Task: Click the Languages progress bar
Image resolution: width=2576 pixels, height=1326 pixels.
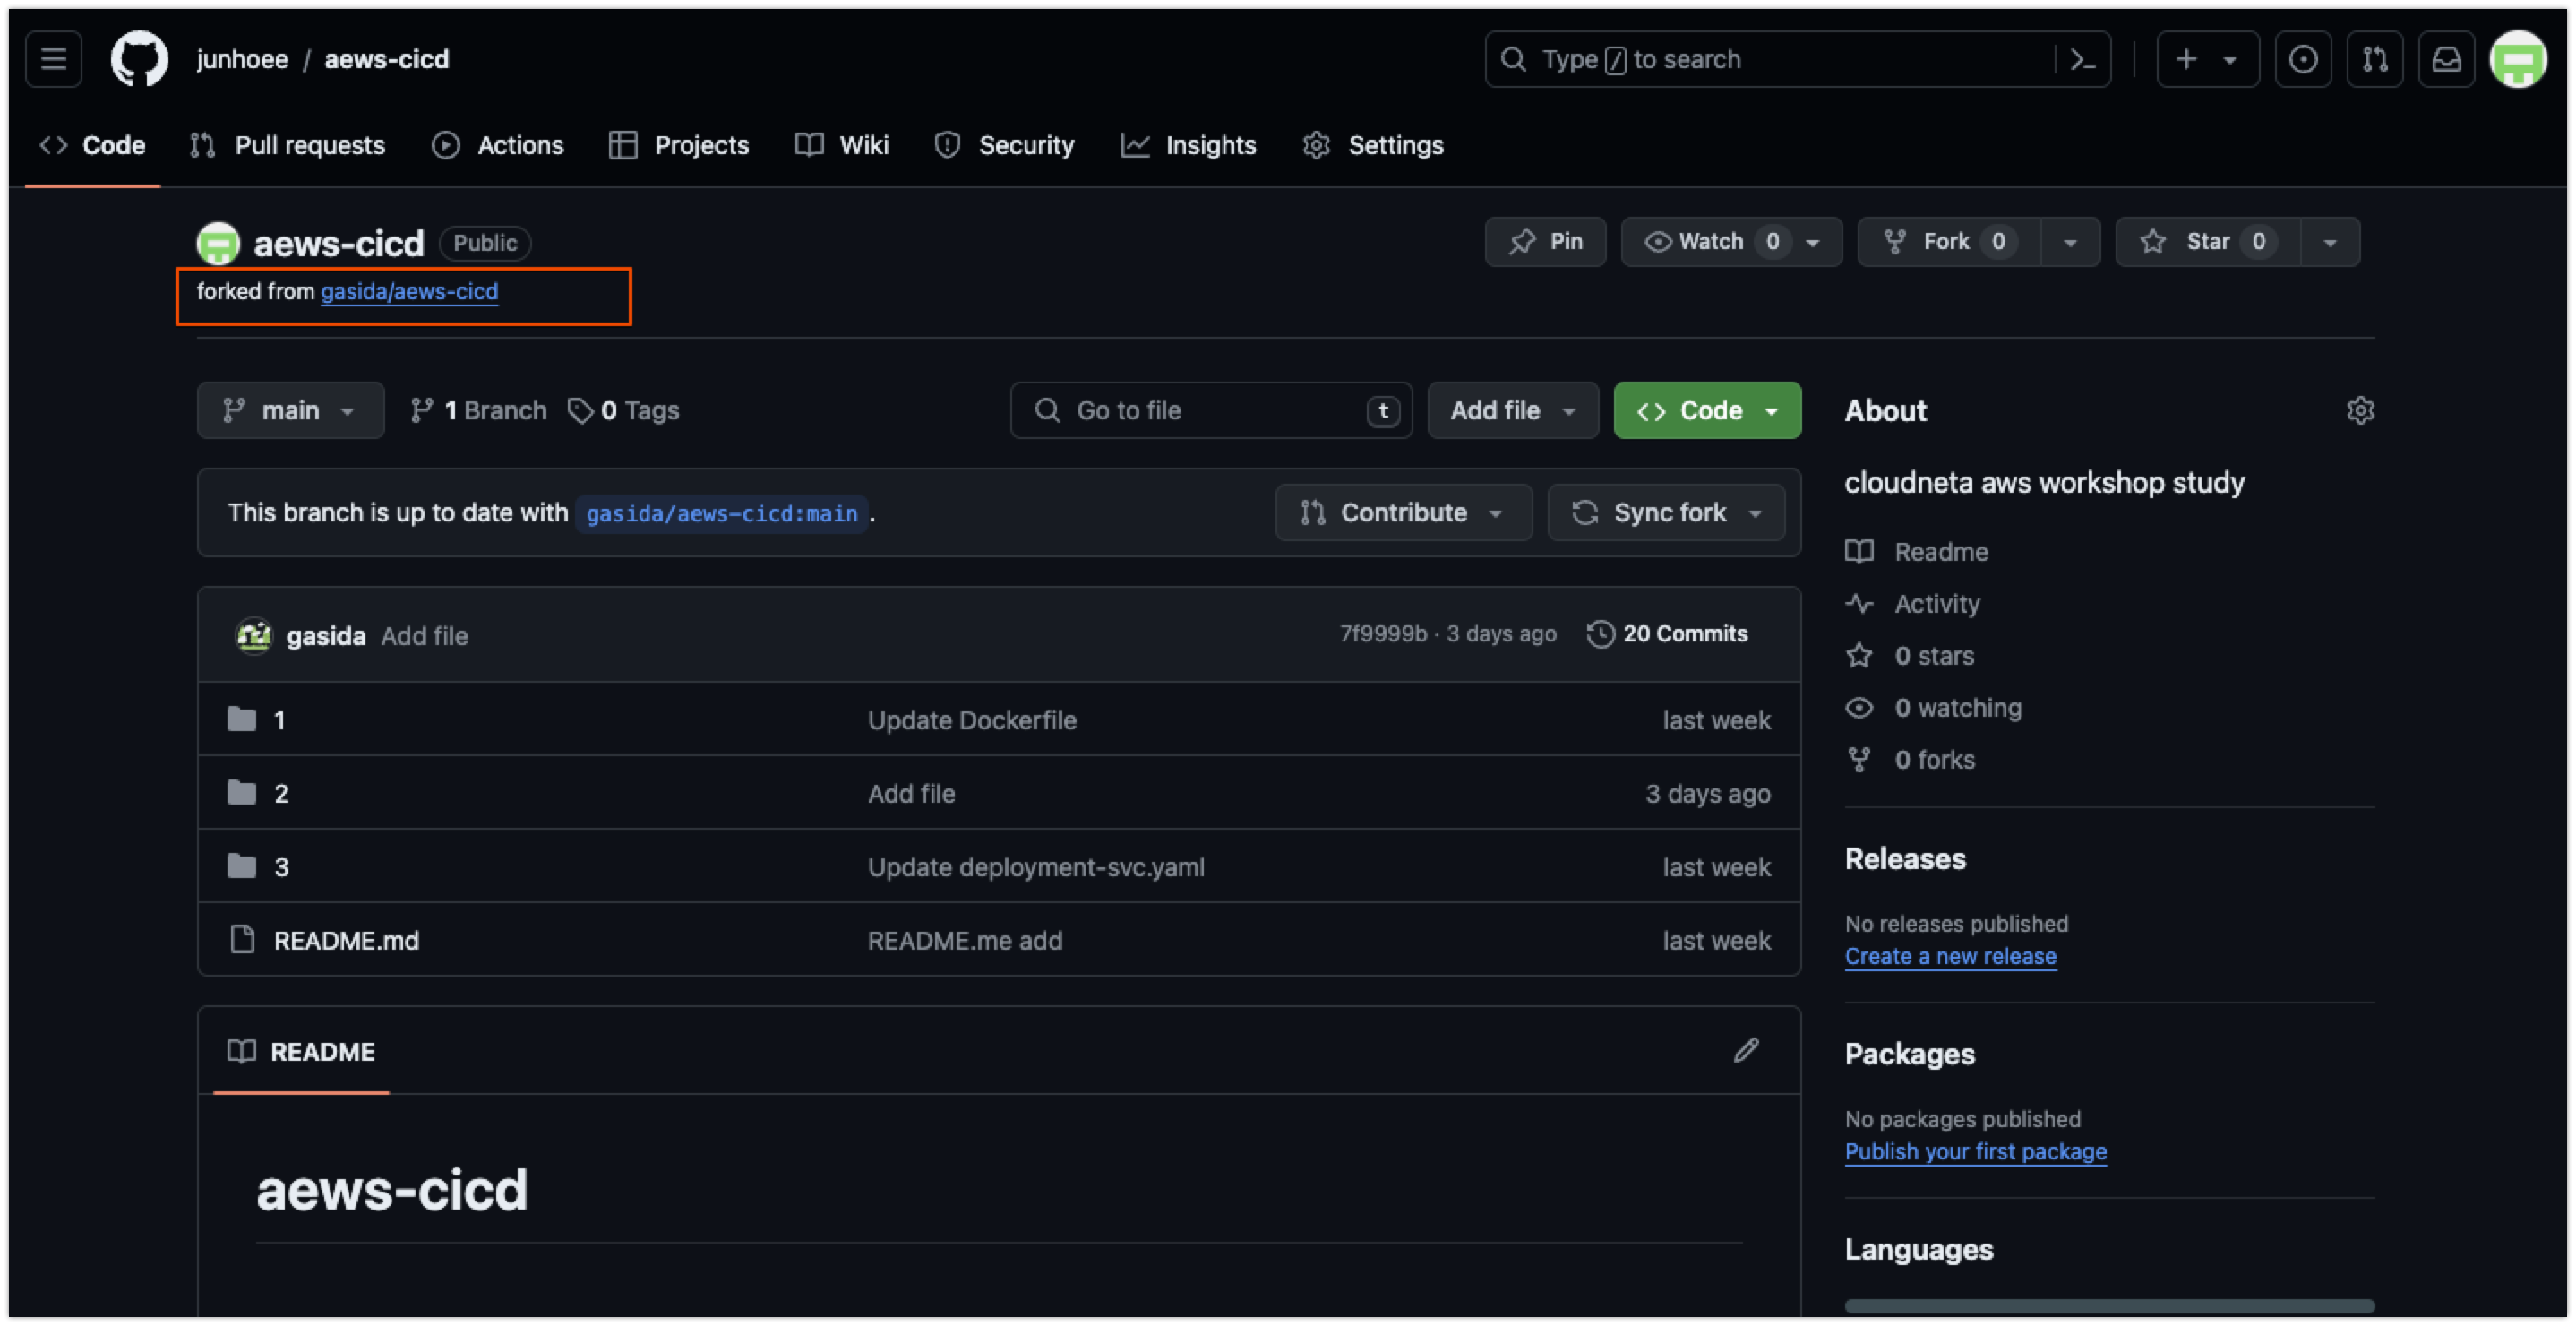Action: pyautogui.click(x=2109, y=1305)
